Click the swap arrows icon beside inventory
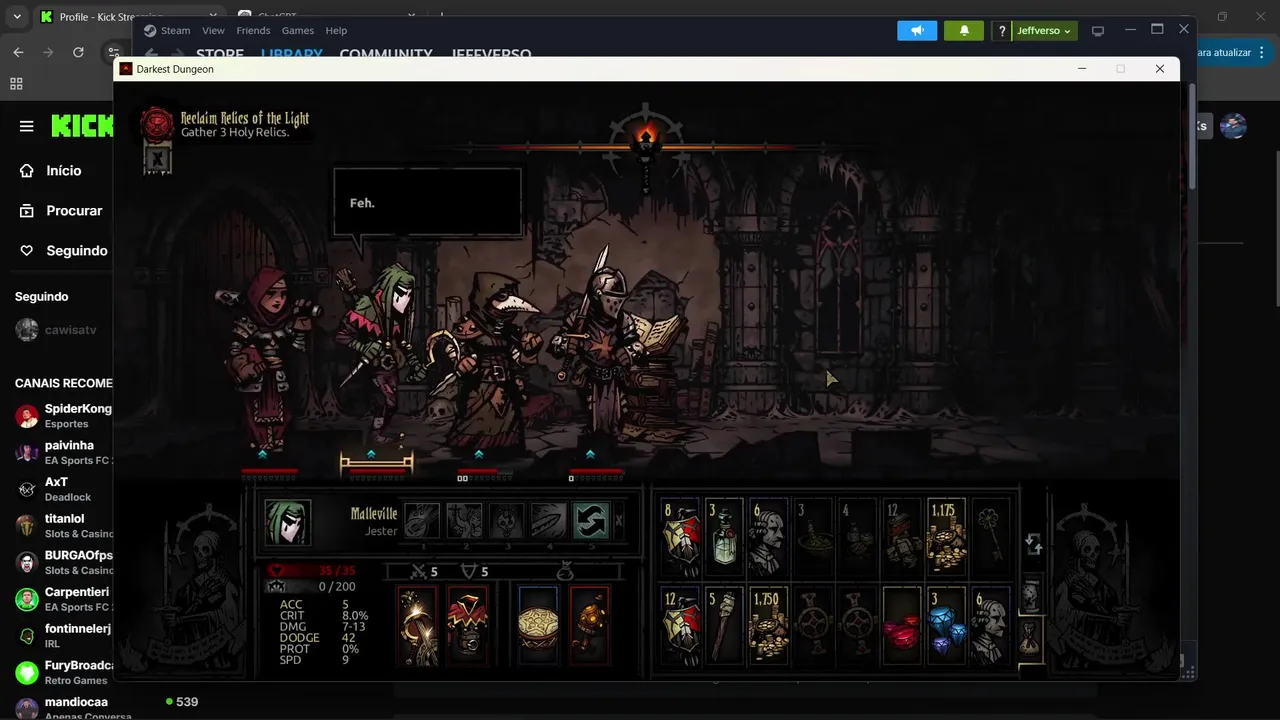The image size is (1280, 720). [1034, 544]
